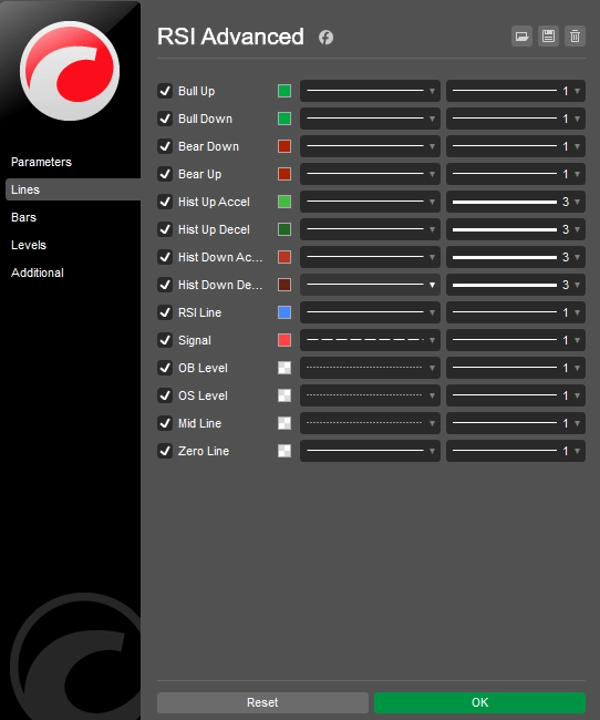600x720 pixels.
Task: Change the Bull Up color swatch
Action: pos(284,91)
